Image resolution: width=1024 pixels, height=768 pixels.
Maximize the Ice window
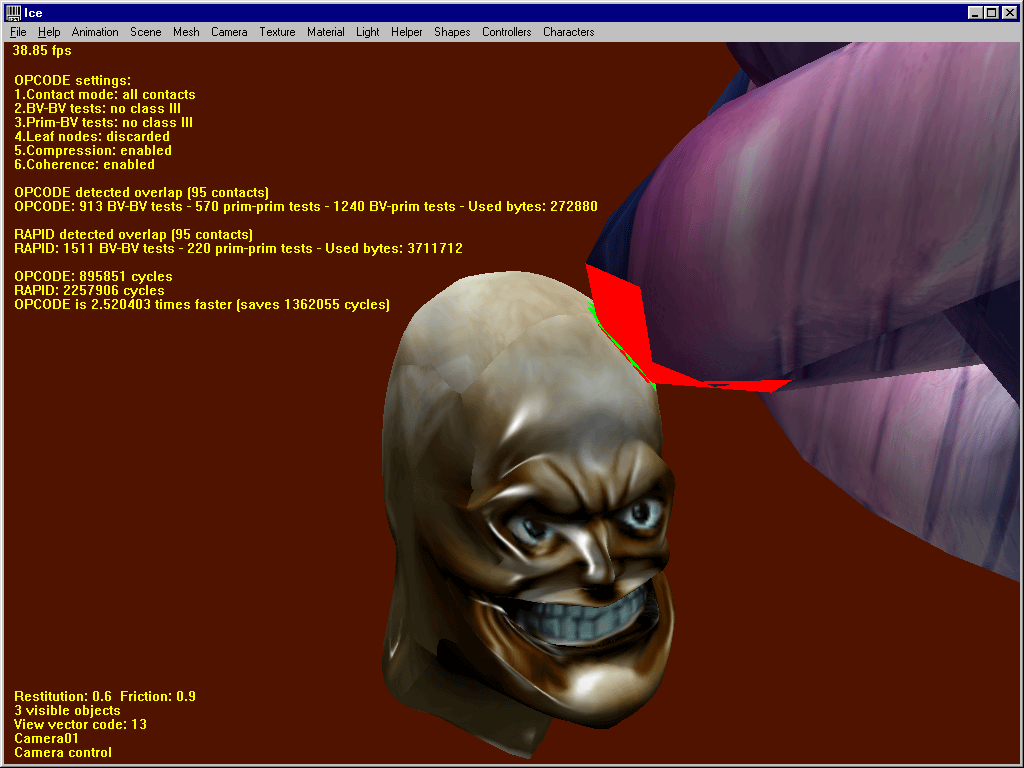991,12
